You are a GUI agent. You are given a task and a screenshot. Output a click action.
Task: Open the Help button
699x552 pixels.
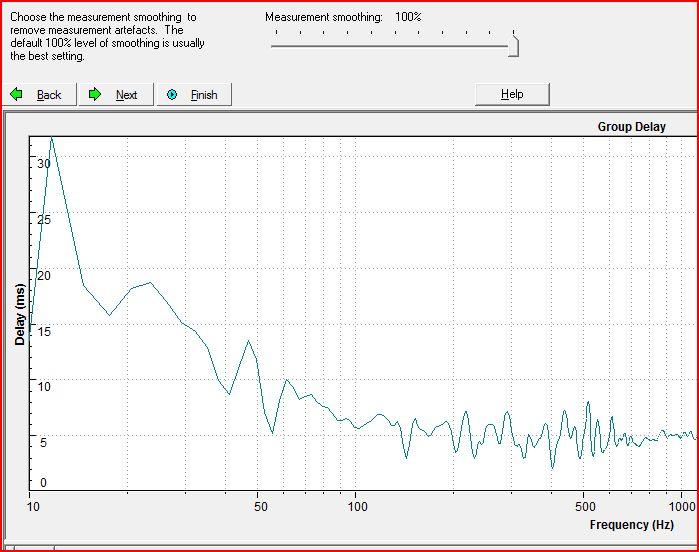click(512, 94)
